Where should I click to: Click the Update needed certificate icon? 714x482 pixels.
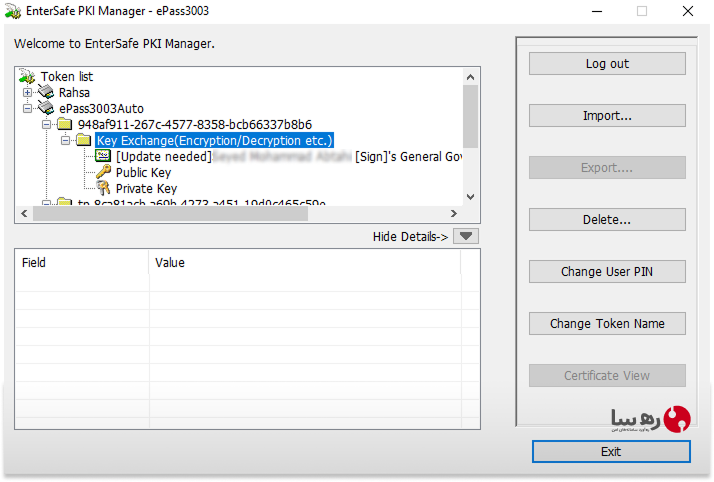pyautogui.click(x=103, y=156)
